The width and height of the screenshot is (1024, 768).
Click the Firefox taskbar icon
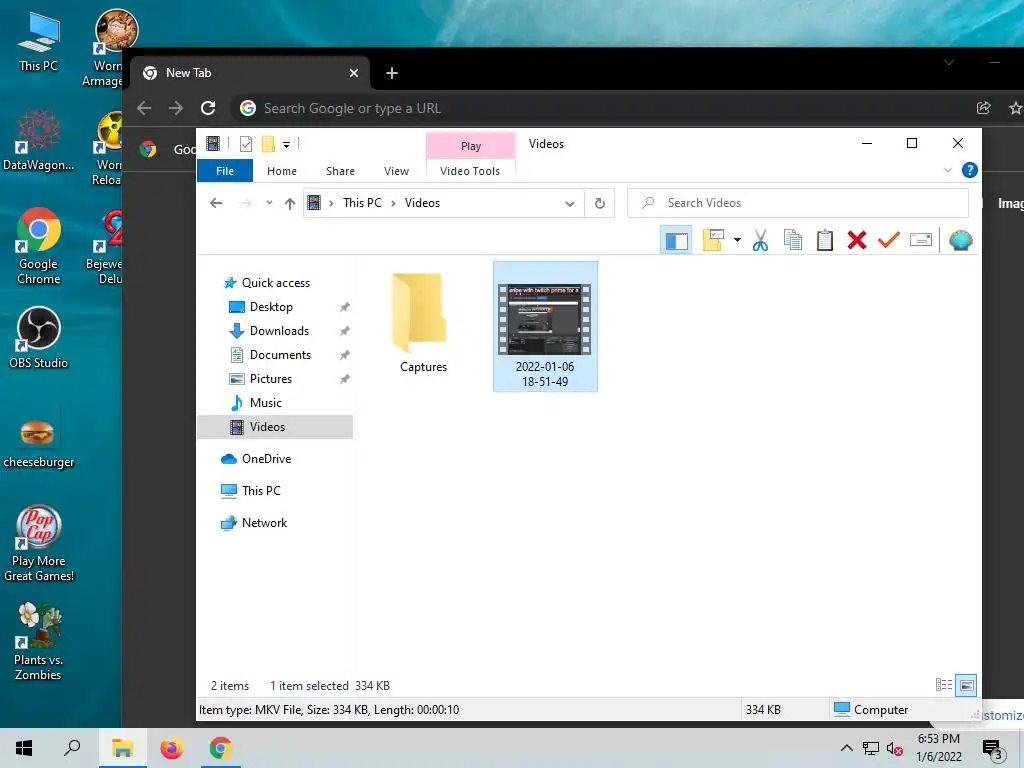pos(172,748)
